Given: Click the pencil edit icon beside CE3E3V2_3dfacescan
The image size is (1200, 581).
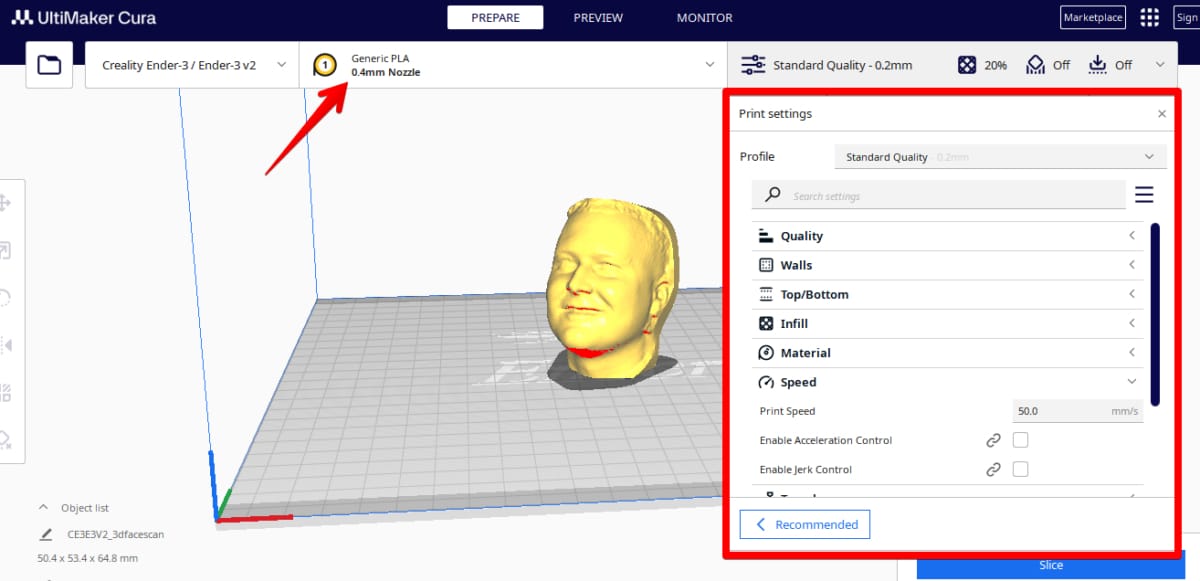Looking at the screenshot, I should pyautogui.click(x=46, y=534).
